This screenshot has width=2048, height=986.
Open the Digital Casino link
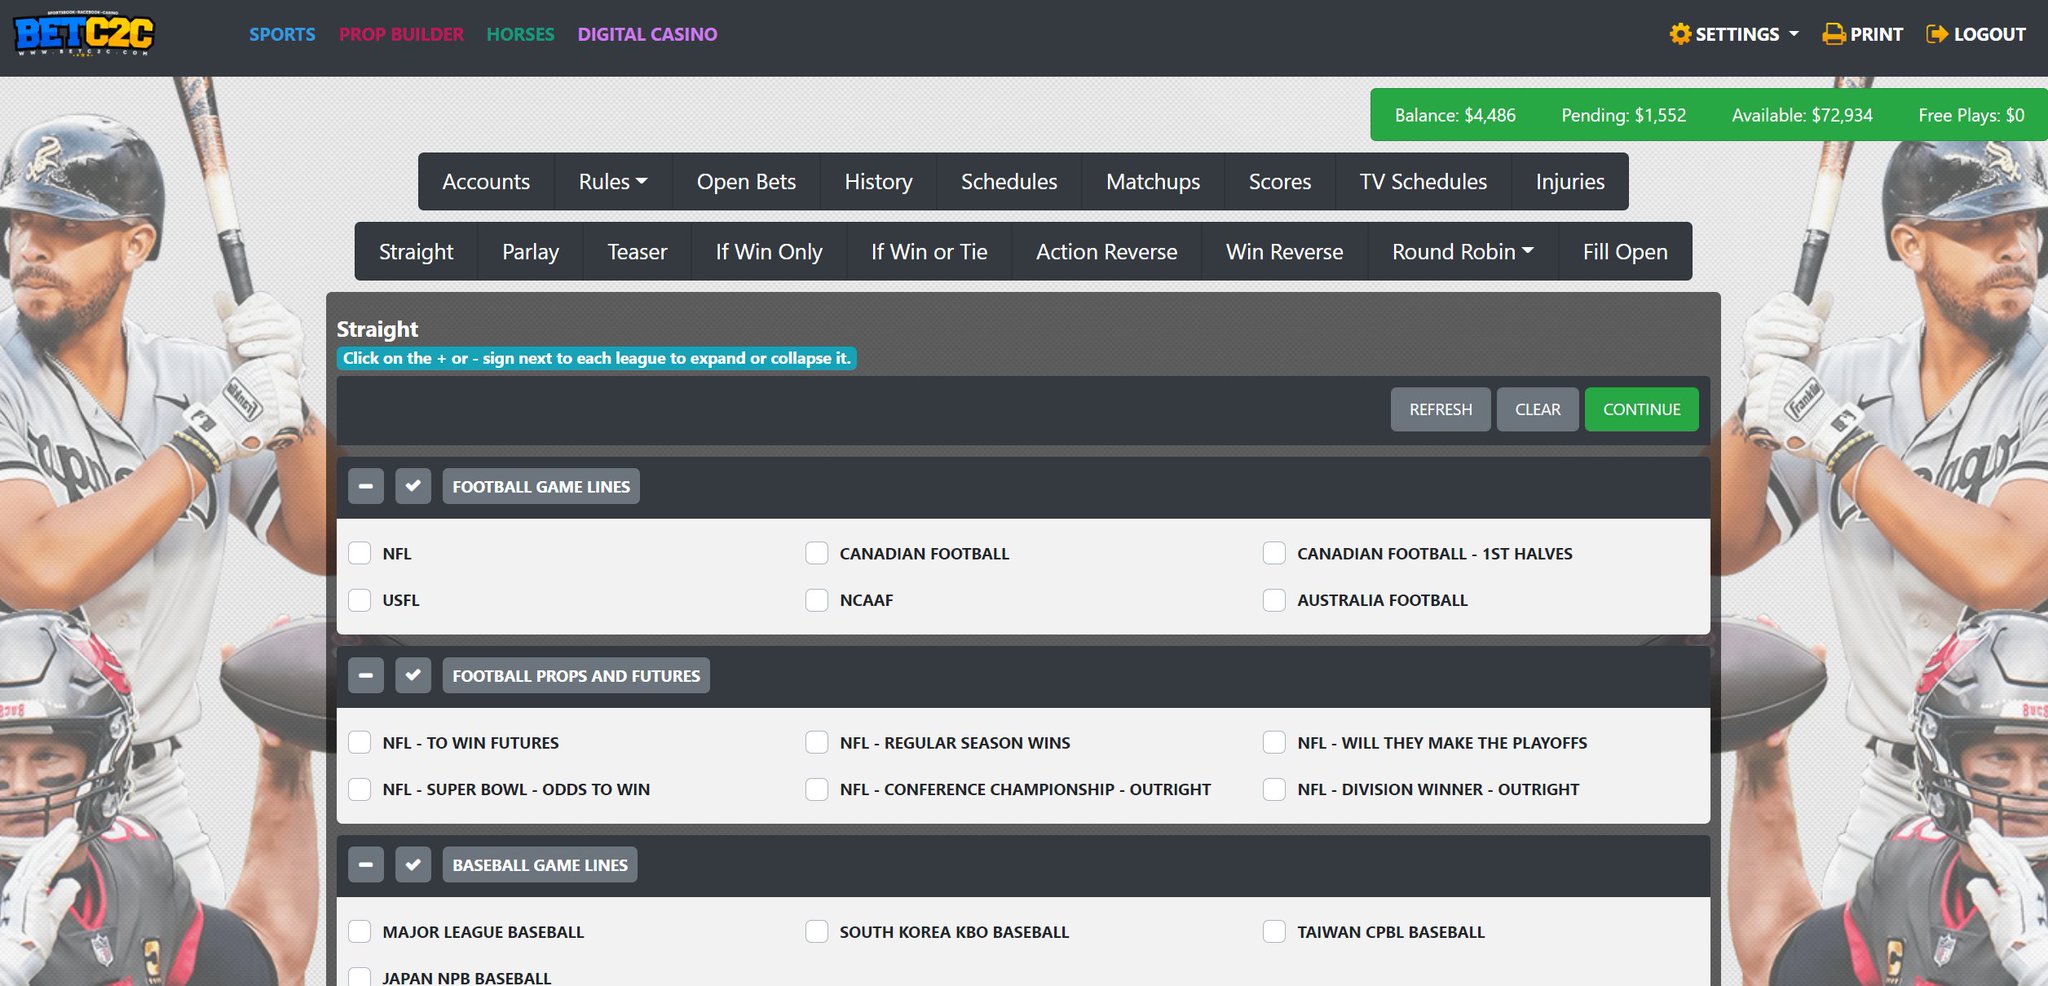click(x=647, y=34)
